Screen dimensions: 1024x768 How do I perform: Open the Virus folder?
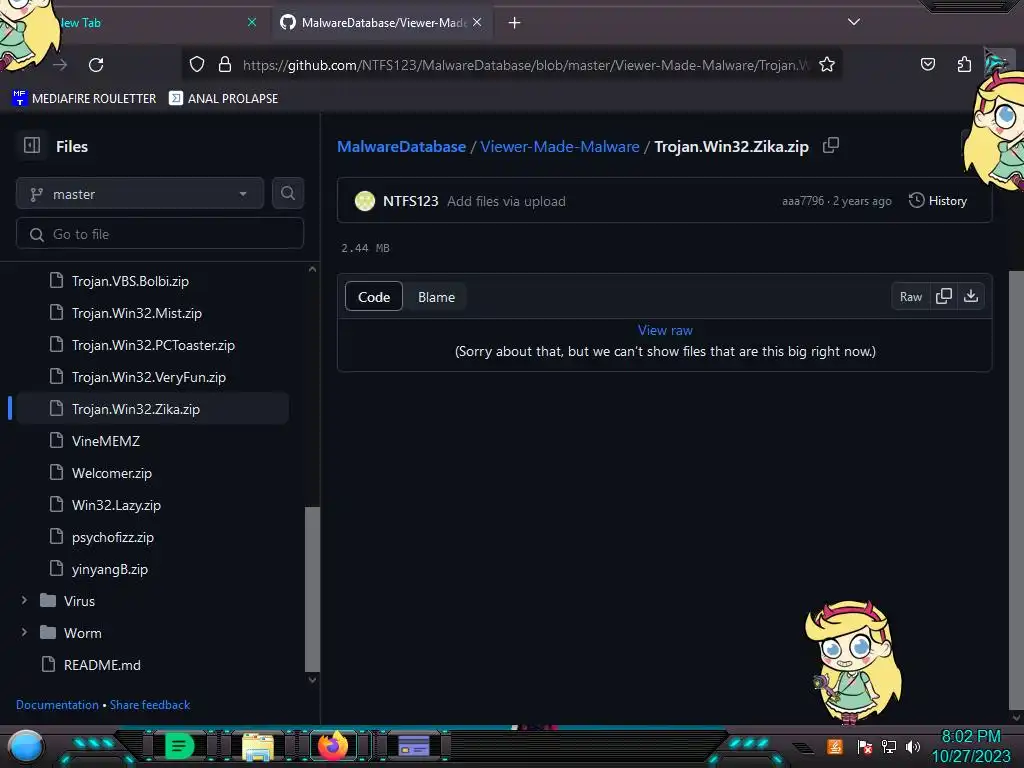[79, 601]
